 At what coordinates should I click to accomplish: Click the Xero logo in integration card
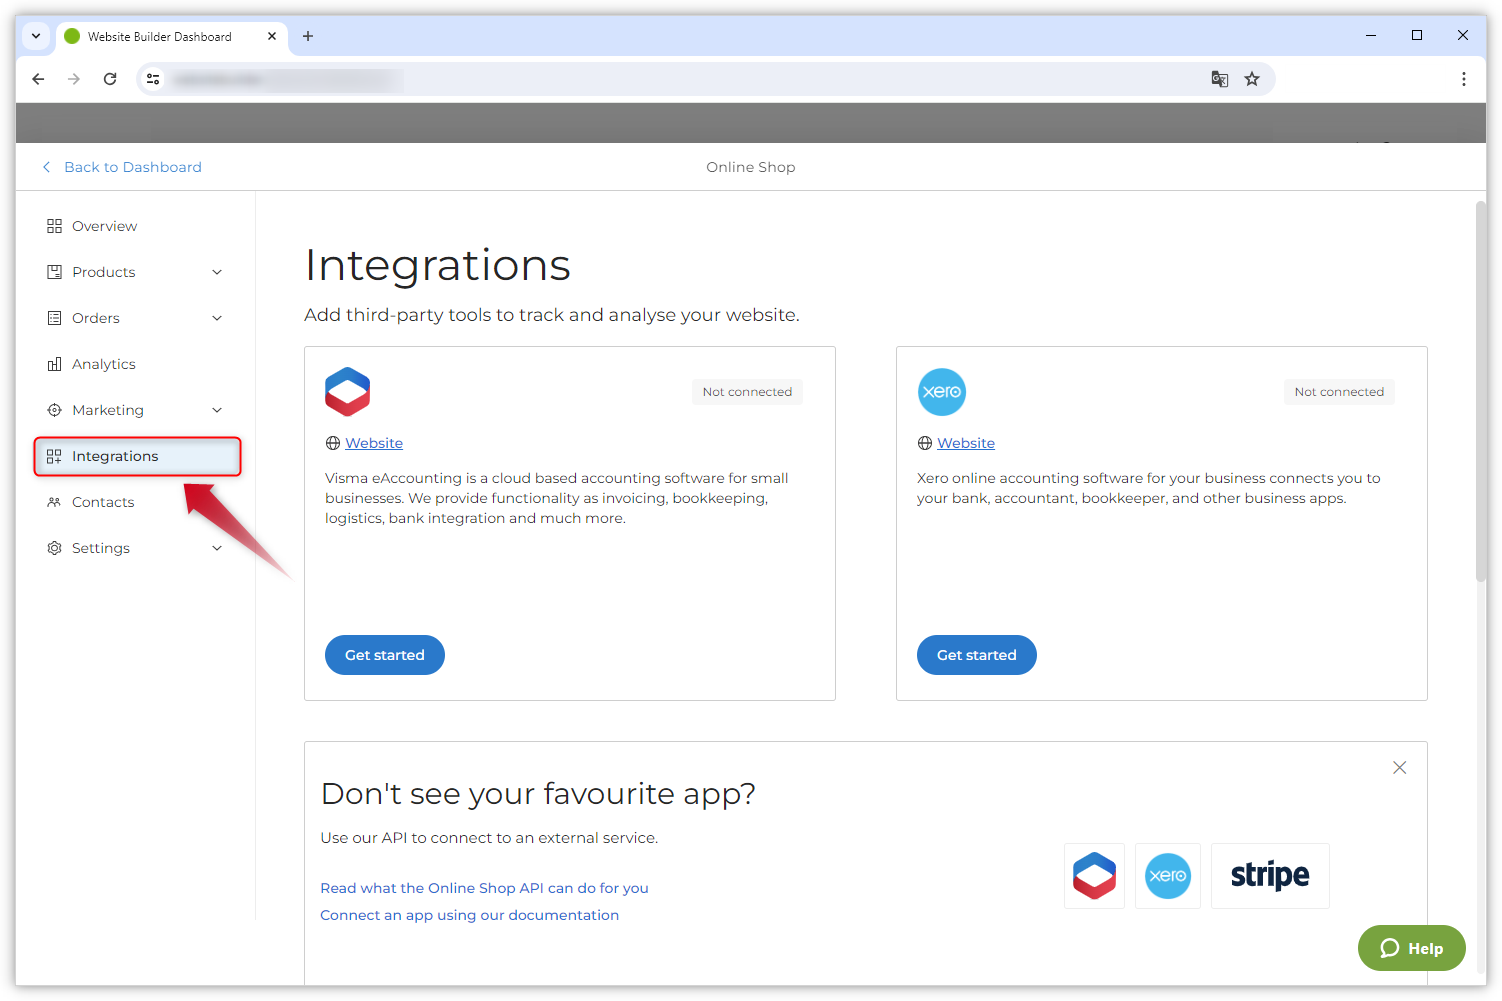click(x=941, y=392)
